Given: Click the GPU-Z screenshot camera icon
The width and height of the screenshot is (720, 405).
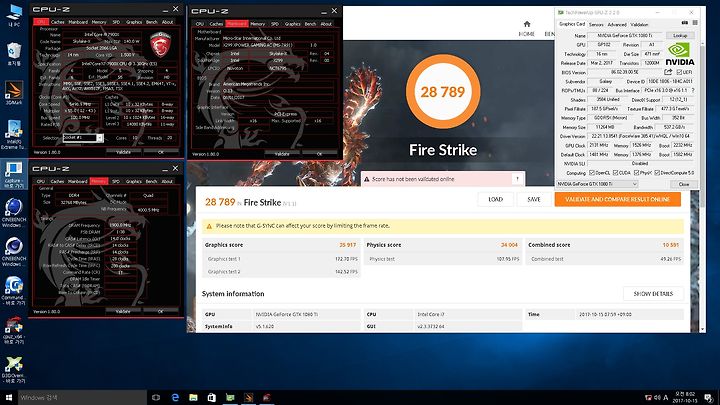Looking at the screenshot, I should tap(685, 22).
